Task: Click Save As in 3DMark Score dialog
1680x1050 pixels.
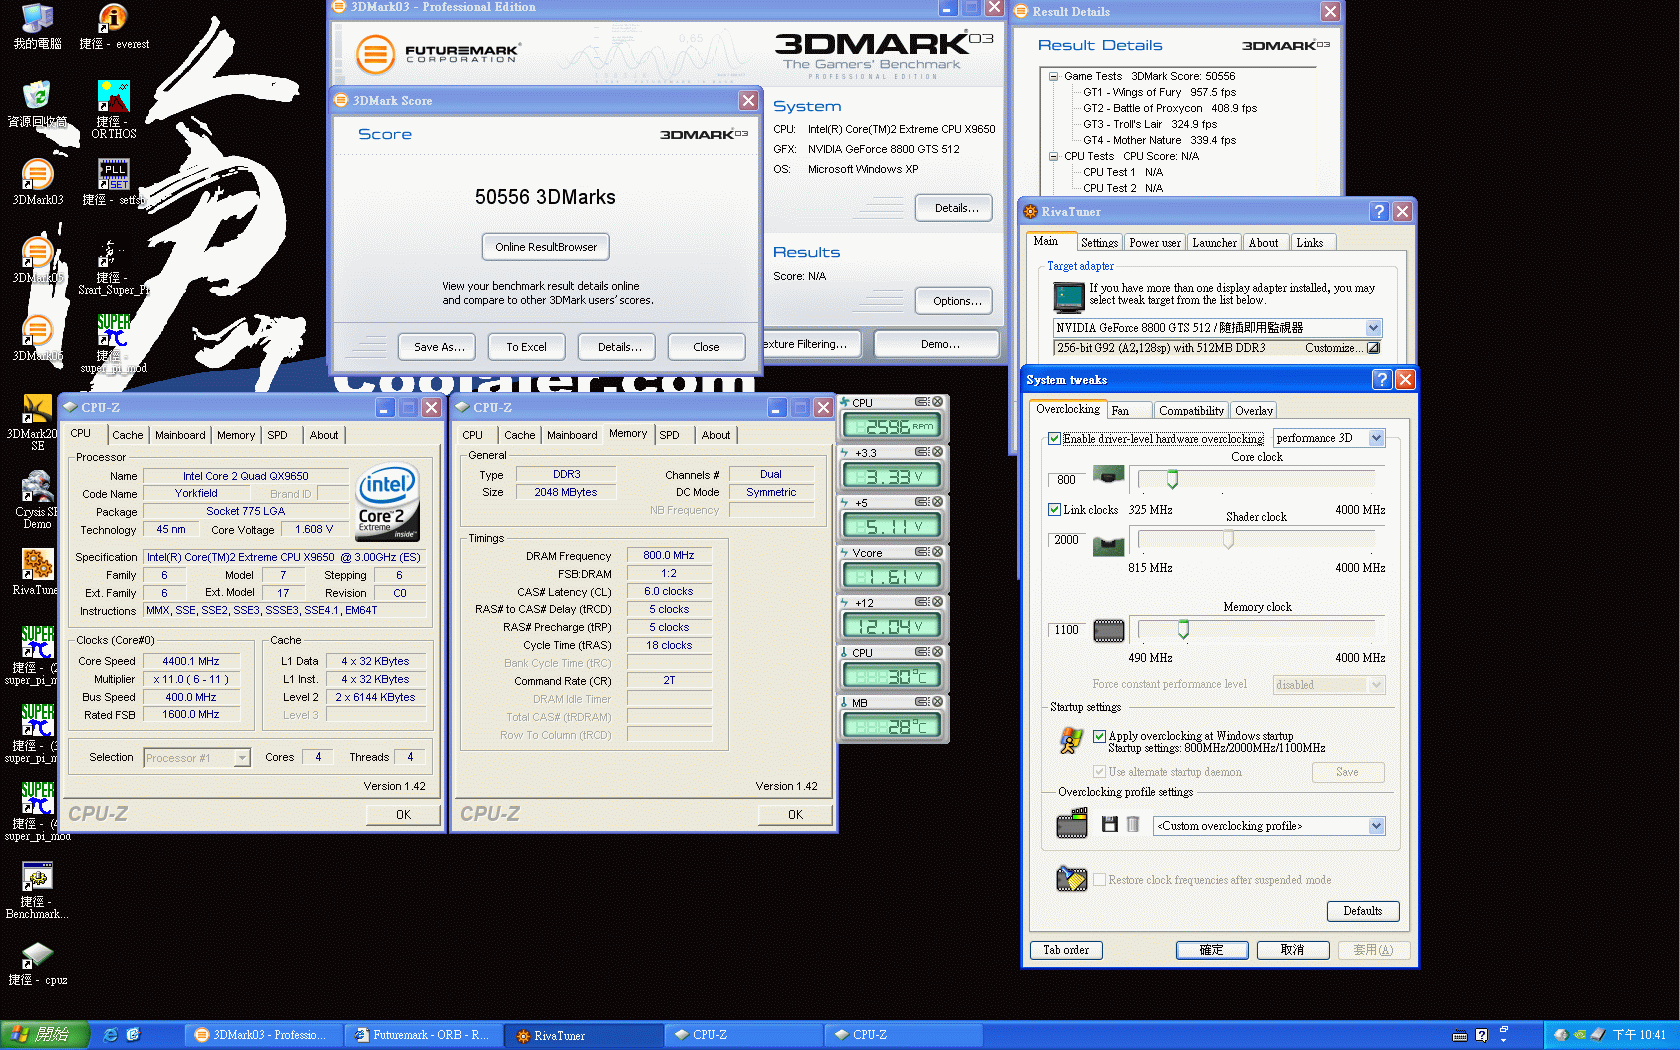Action: coord(439,347)
